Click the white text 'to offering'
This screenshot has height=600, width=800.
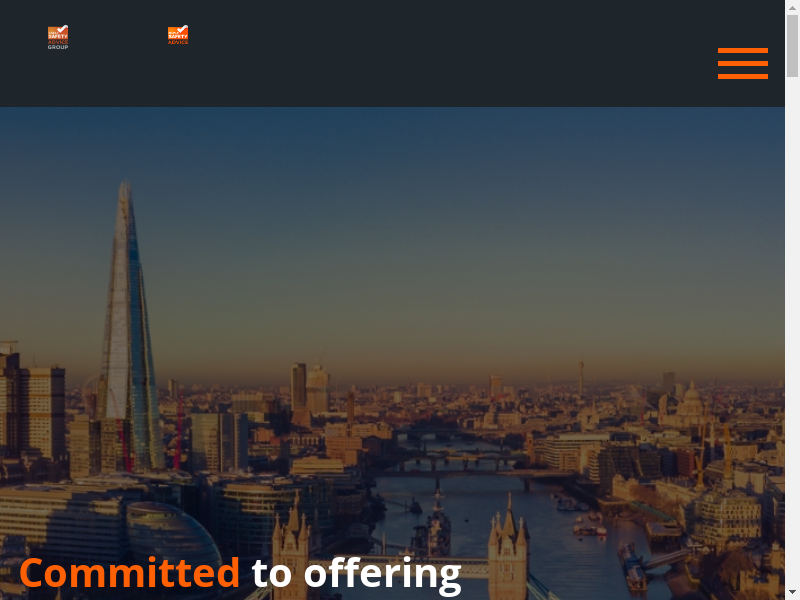(x=357, y=576)
